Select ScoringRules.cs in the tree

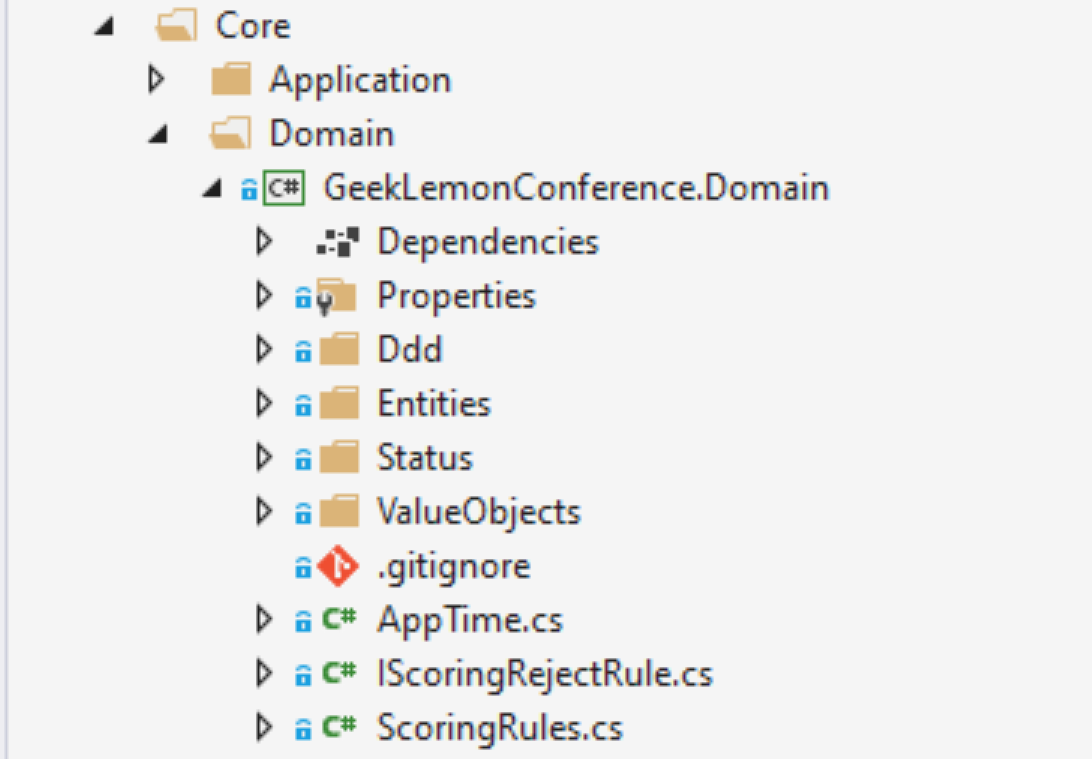[499, 728]
